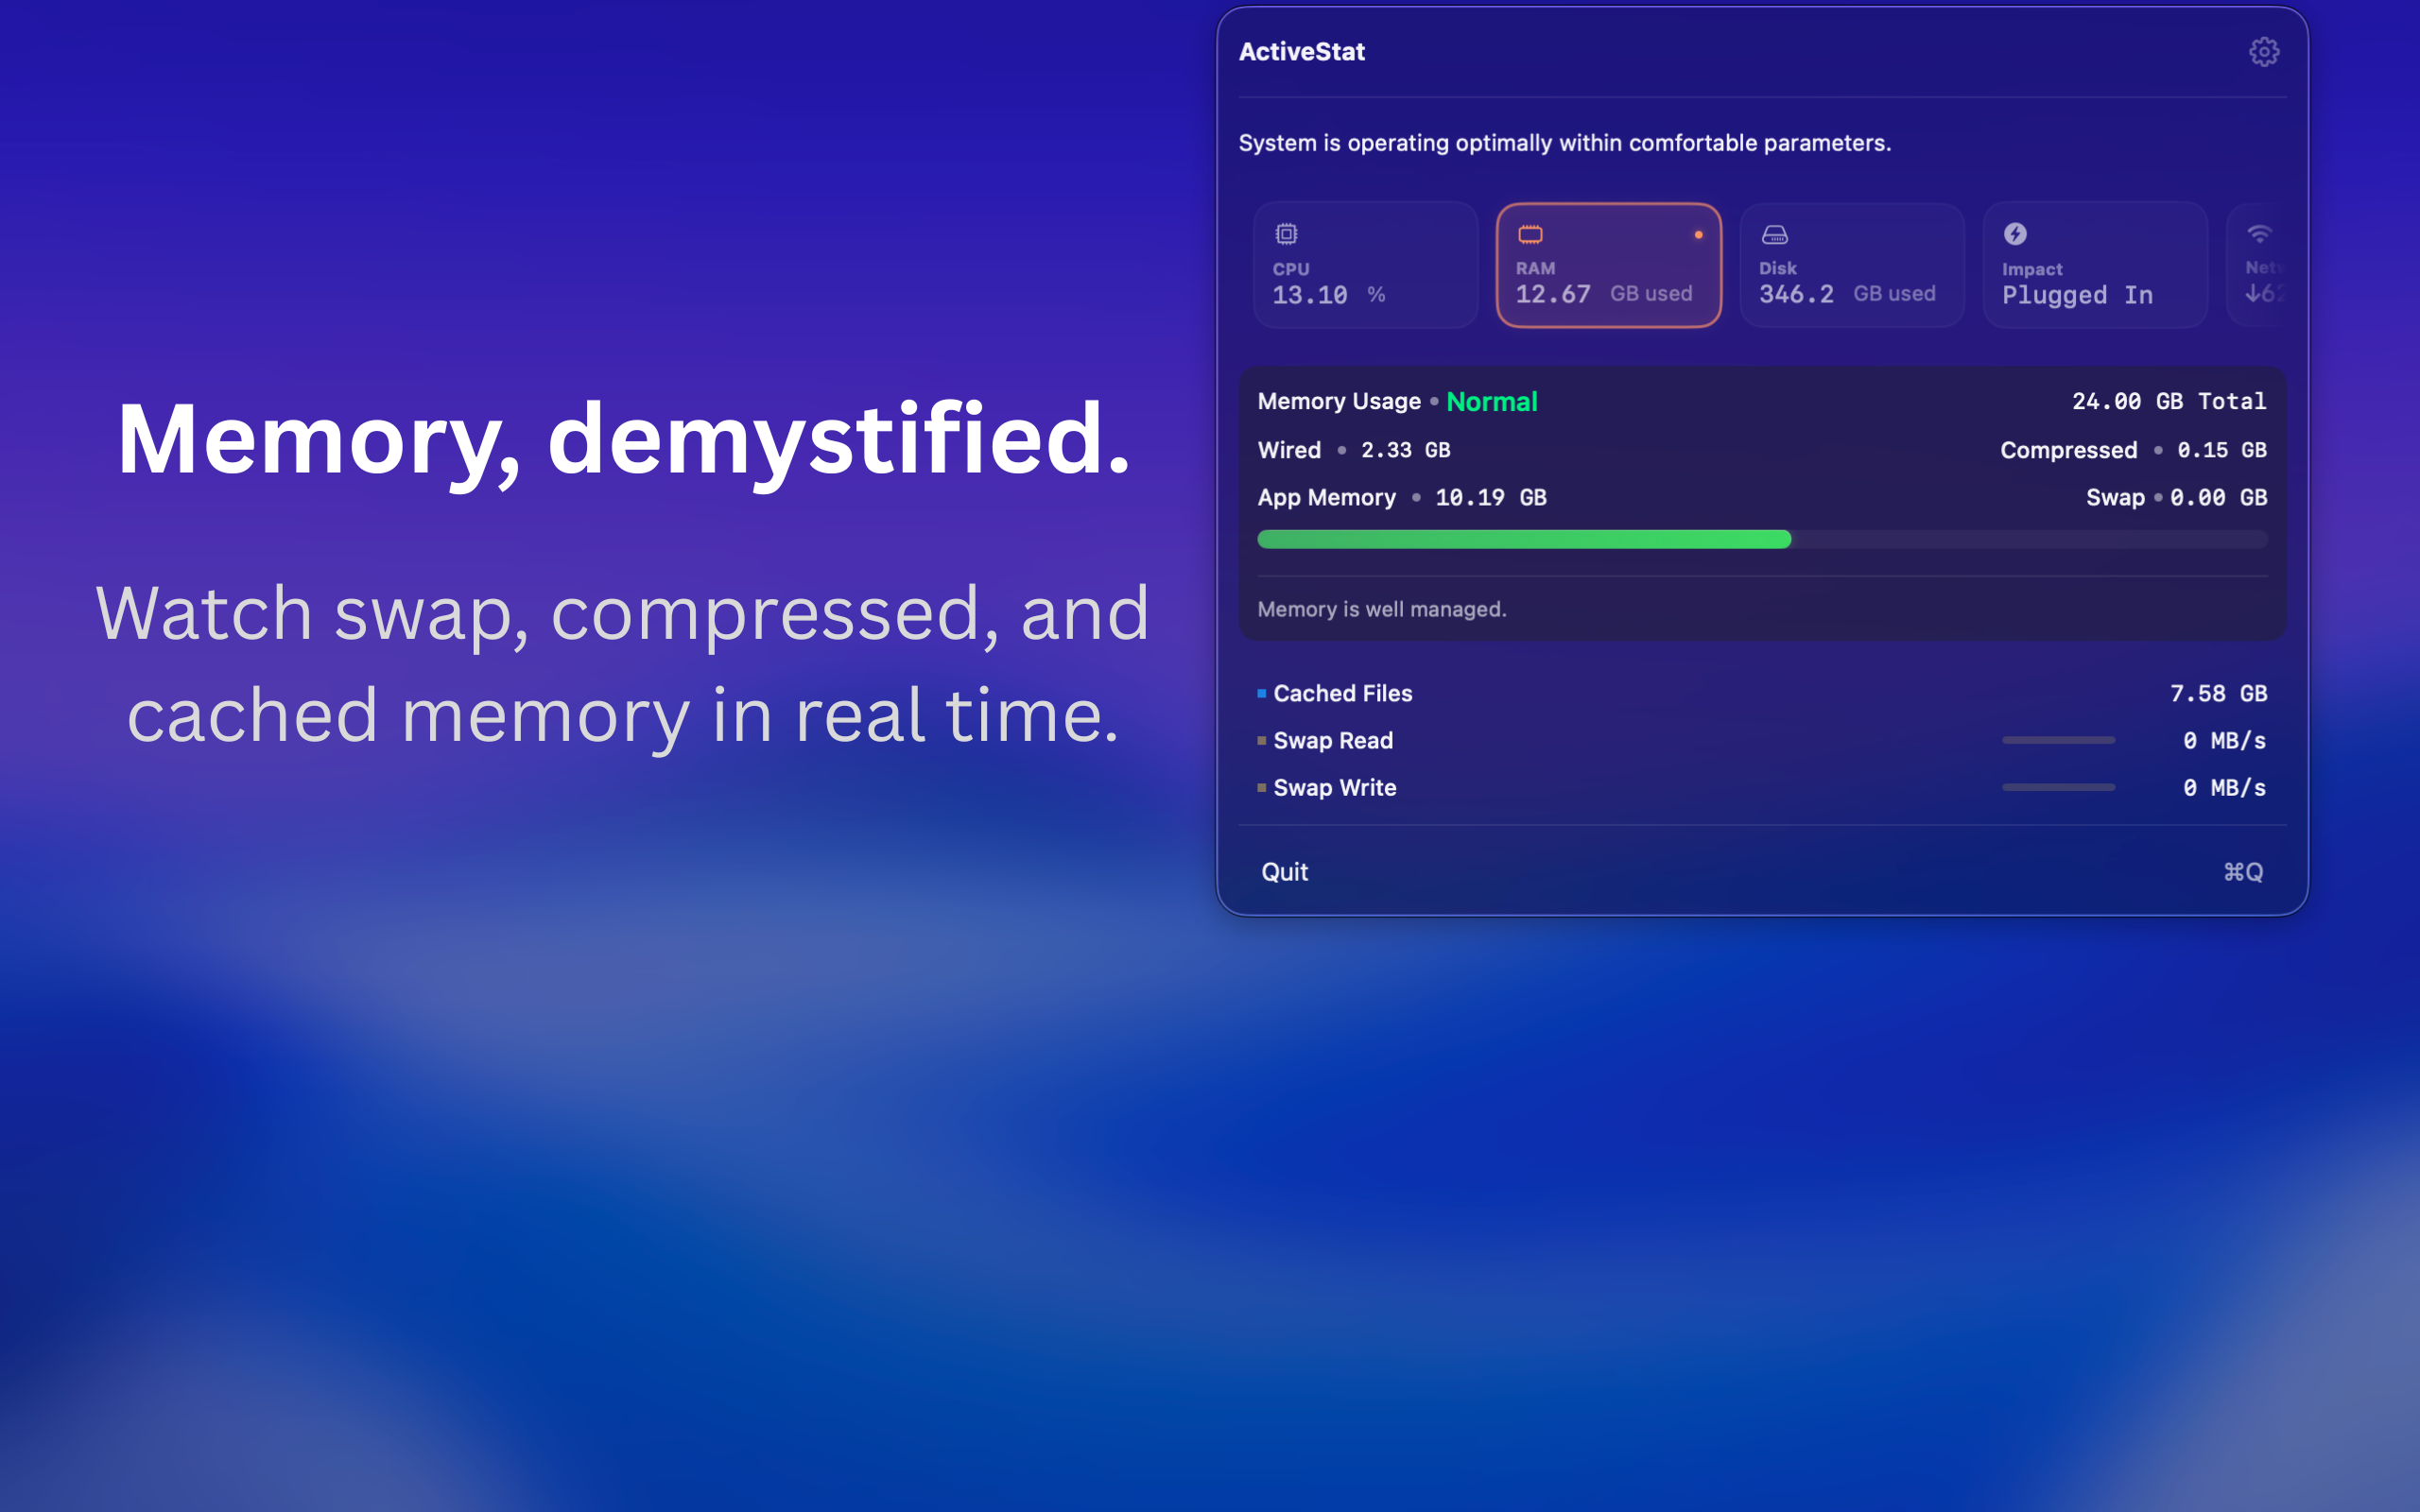
Task: Click the Wired 2.33 GB value
Action: coord(1404,450)
